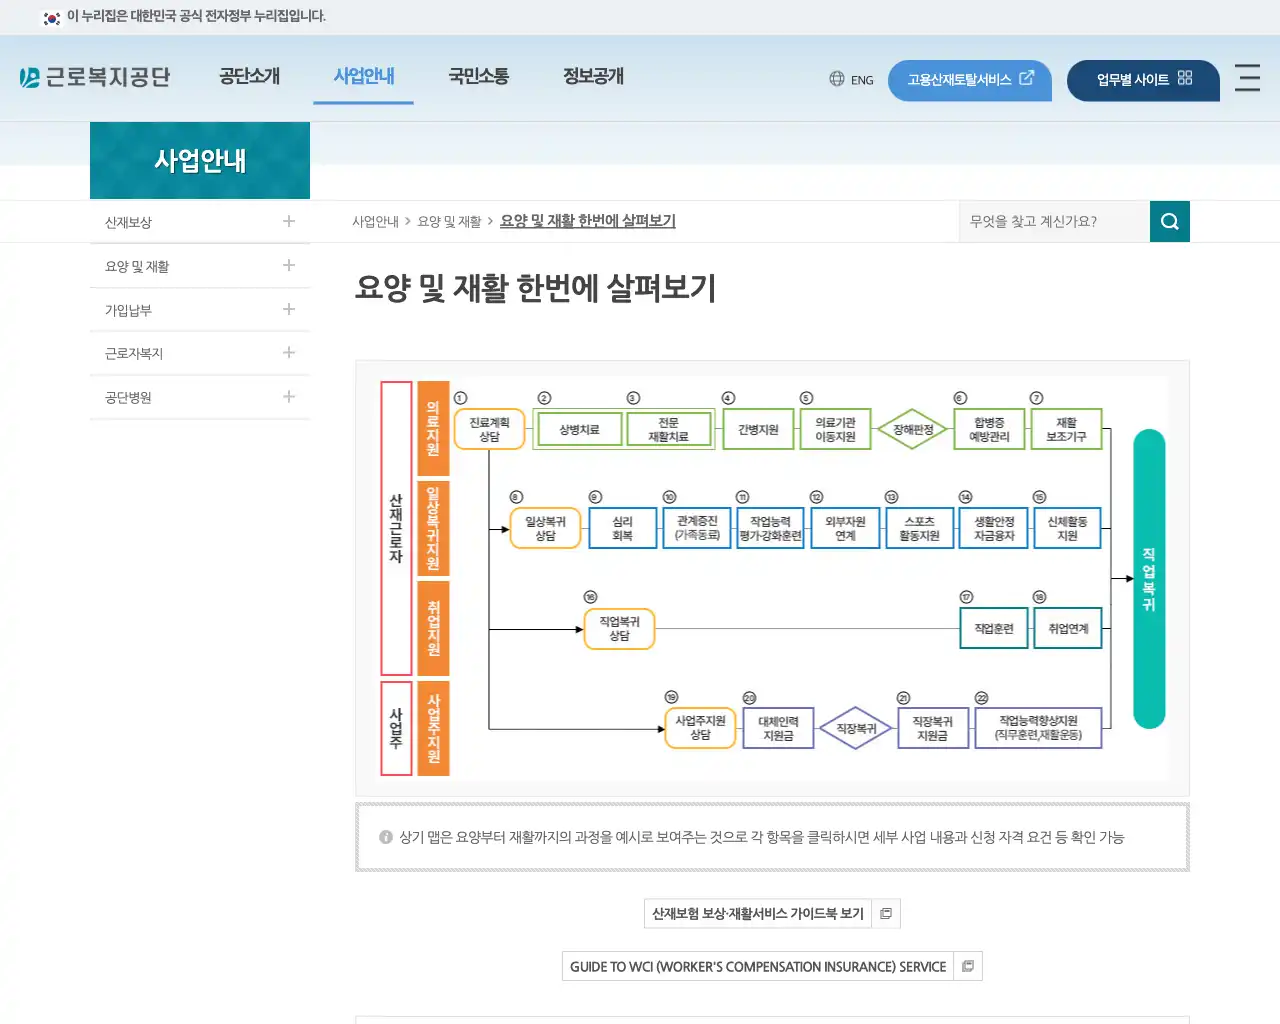Screen dimensions: 1280x1024
Task: Open the hamburger menu at top right
Action: click(x=1247, y=80)
